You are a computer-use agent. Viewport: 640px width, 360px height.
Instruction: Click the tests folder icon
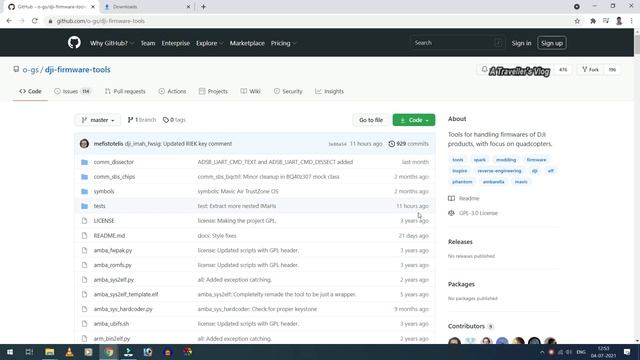coord(84,206)
